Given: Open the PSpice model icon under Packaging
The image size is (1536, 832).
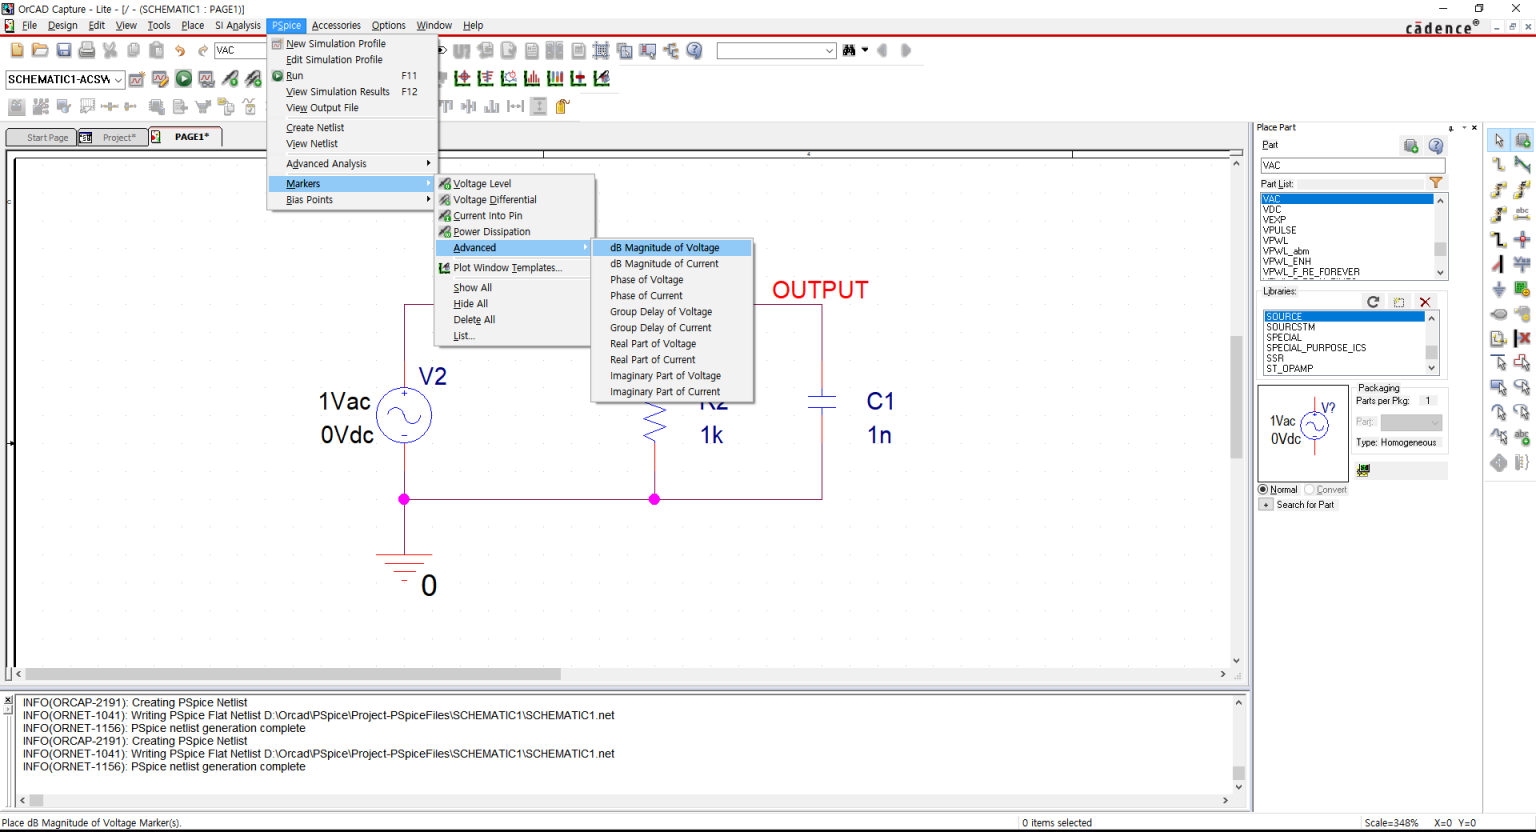Looking at the screenshot, I should [x=1363, y=470].
